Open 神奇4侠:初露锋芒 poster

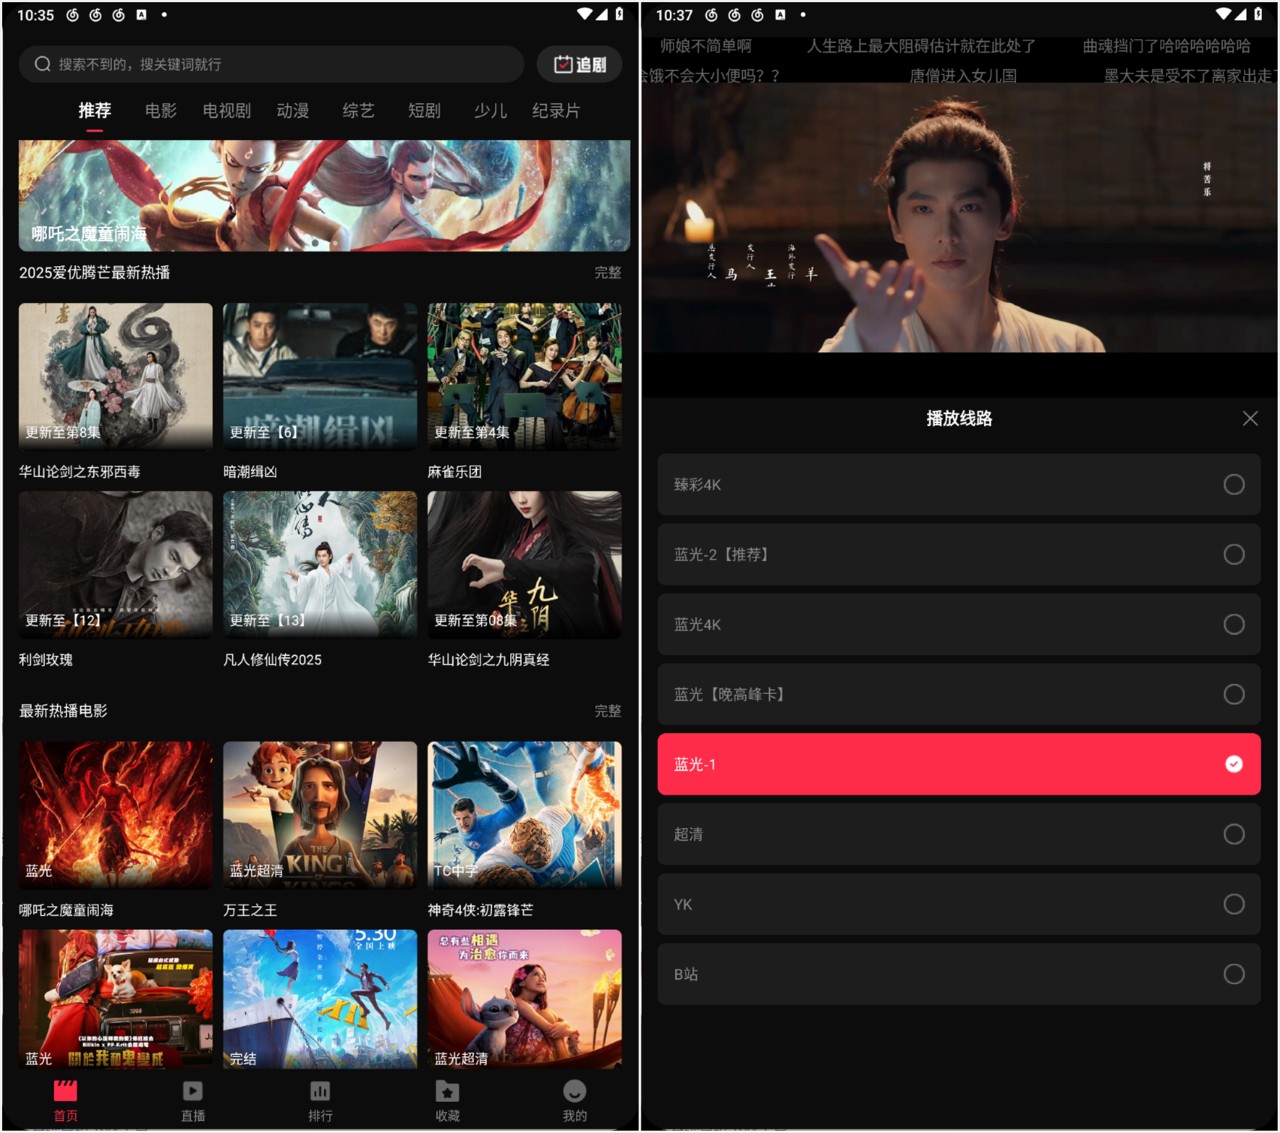[525, 814]
